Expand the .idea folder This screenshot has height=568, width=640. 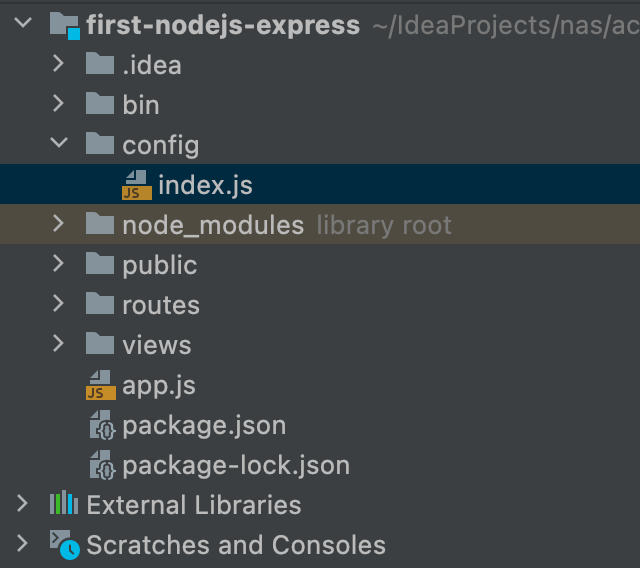[58, 64]
